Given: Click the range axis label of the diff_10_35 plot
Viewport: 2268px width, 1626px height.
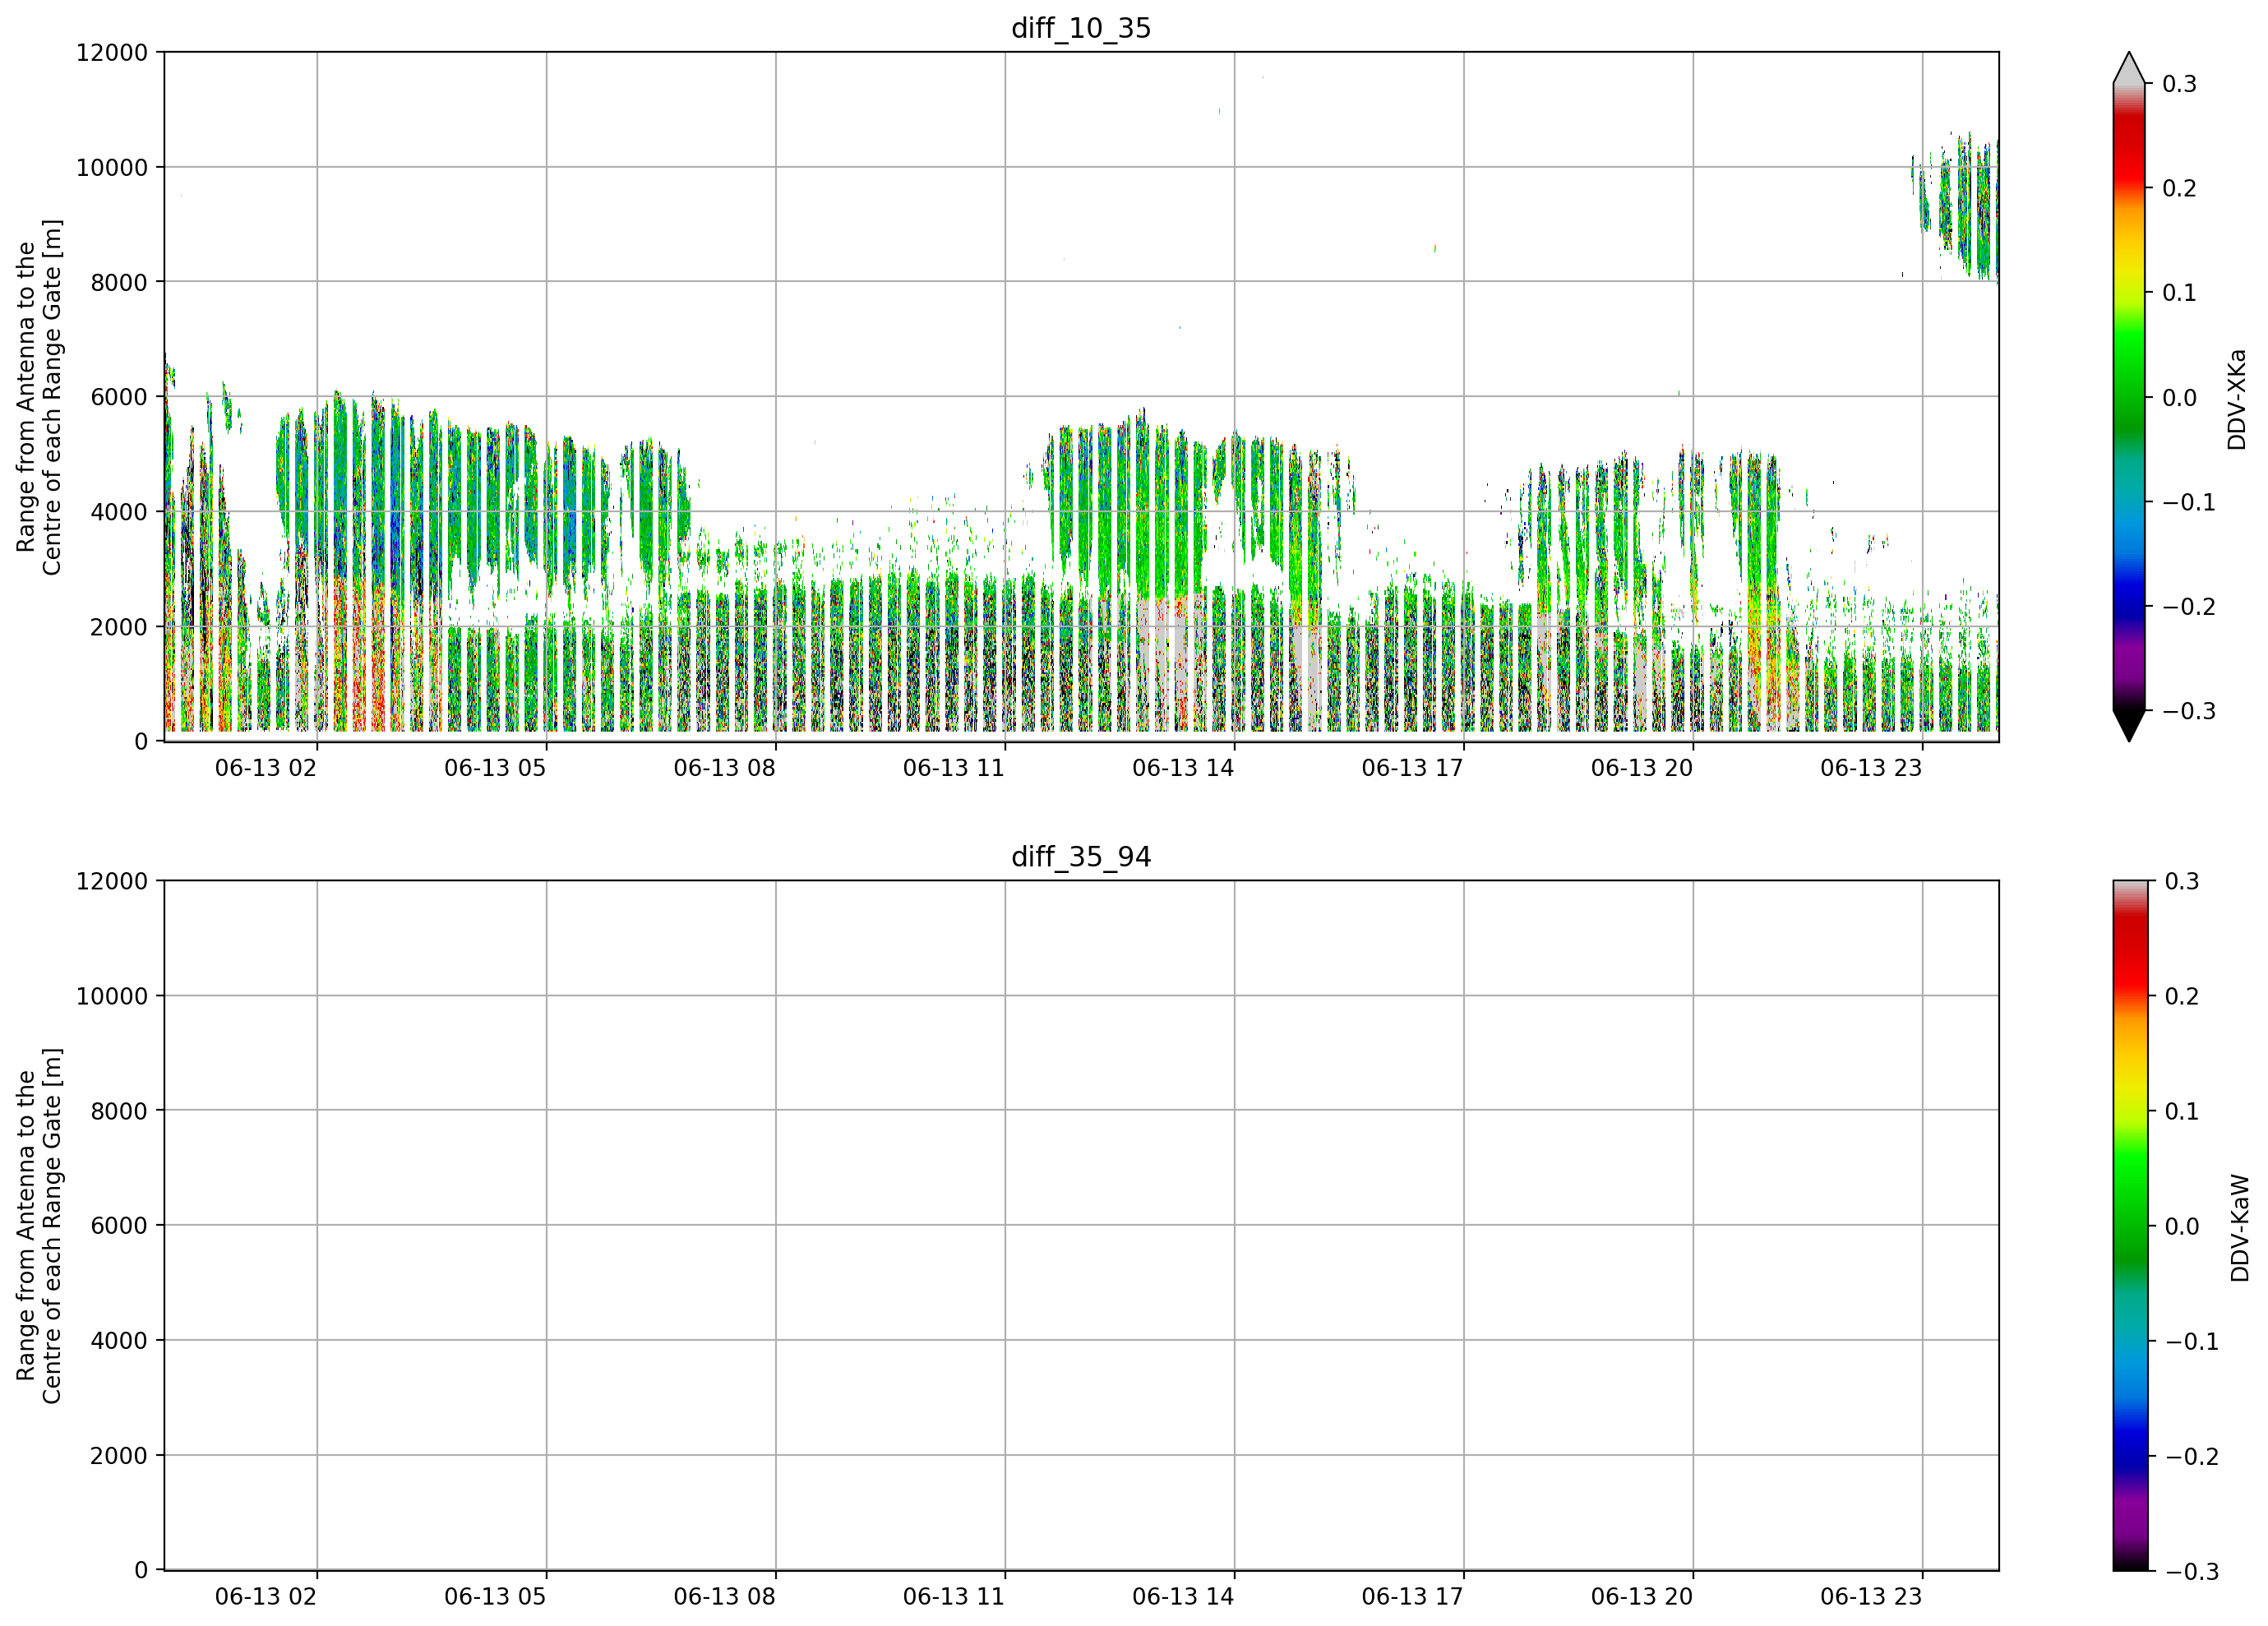Looking at the screenshot, I should (39, 397).
